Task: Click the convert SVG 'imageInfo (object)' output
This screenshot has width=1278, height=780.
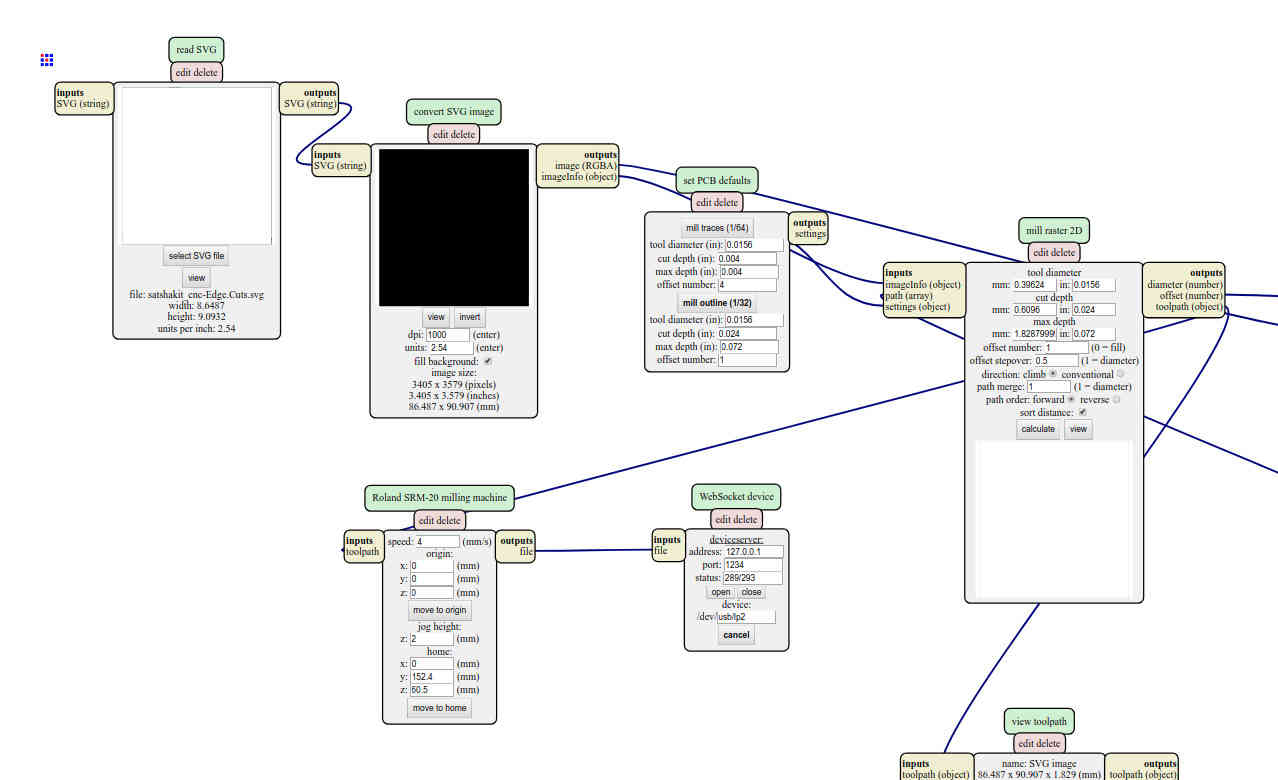Action: (x=579, y=177)
